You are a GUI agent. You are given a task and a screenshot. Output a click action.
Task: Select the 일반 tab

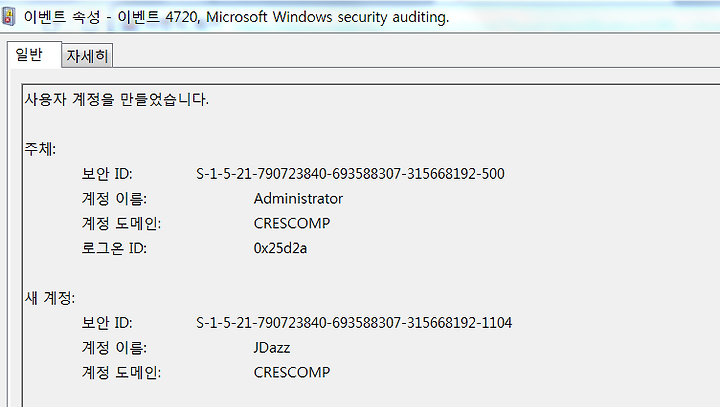(29, 55)
